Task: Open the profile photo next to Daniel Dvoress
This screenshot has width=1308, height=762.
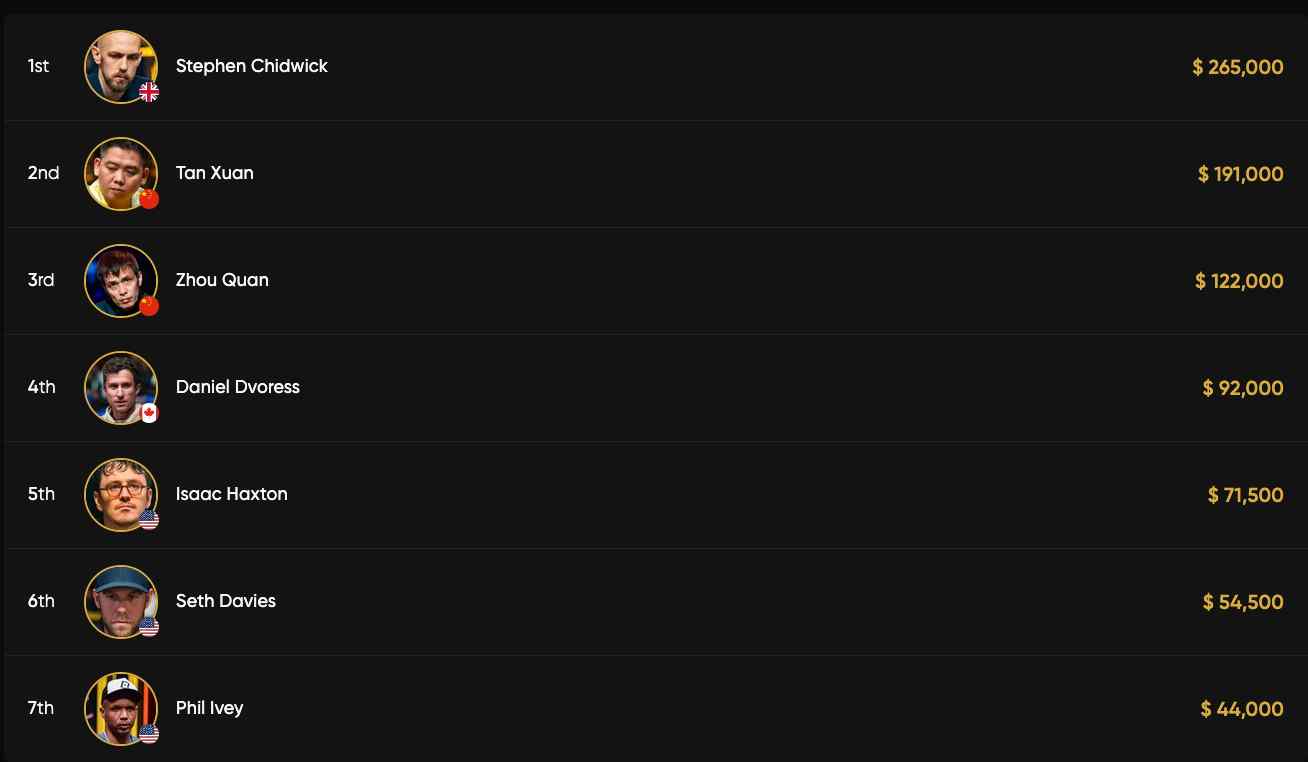Action: [x=120, y=387]
